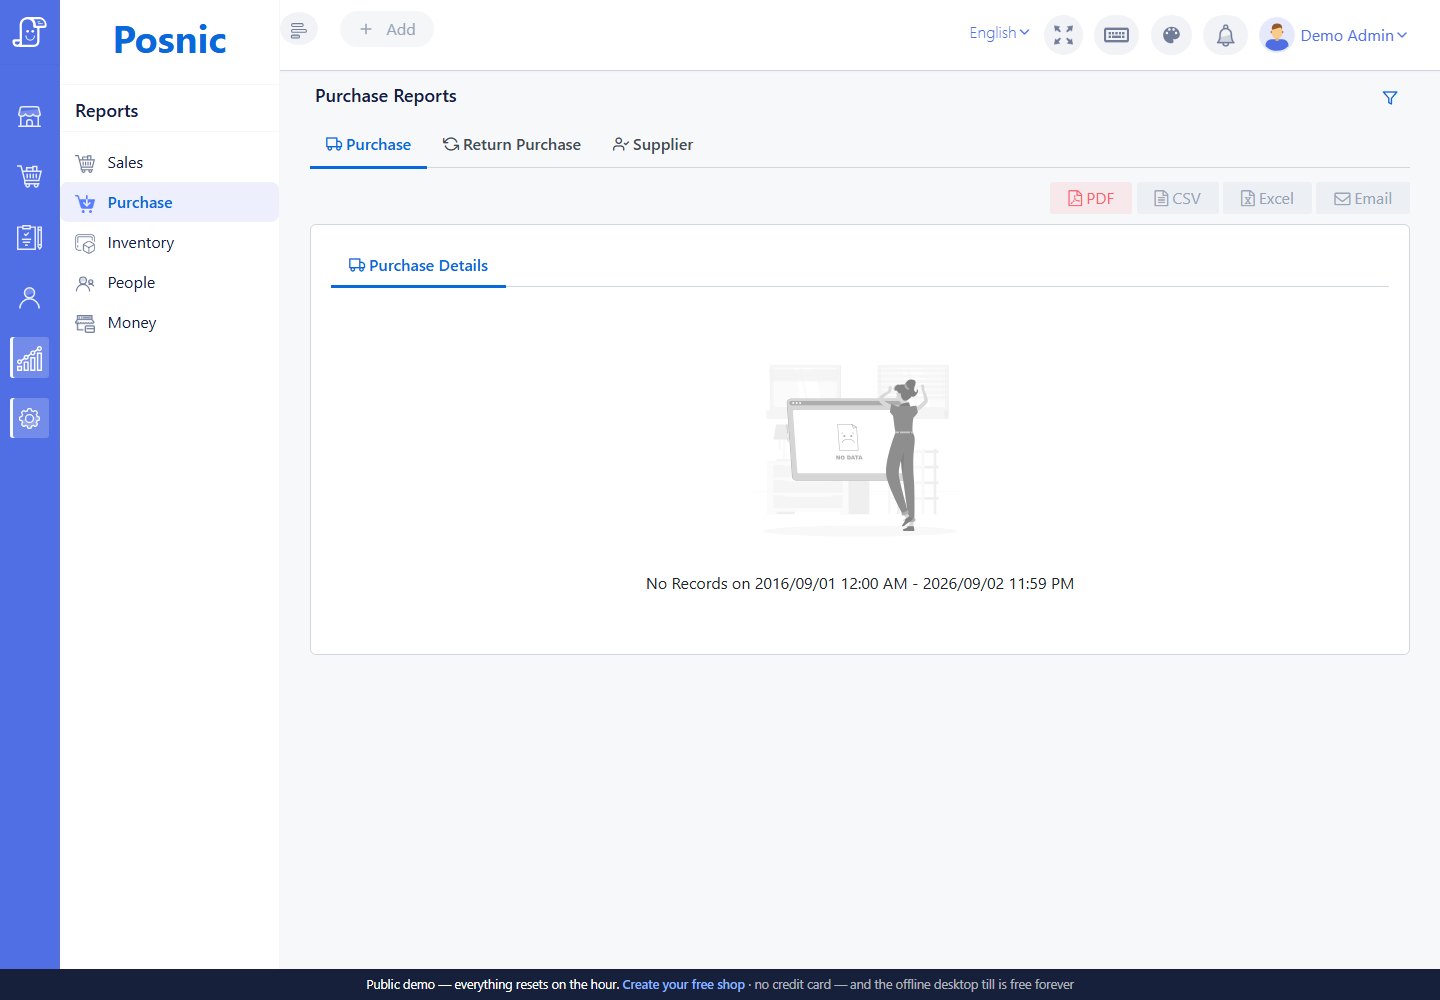Export report as CSV
This screenshot has width=1440, height=1000.
coord(1178,198)
